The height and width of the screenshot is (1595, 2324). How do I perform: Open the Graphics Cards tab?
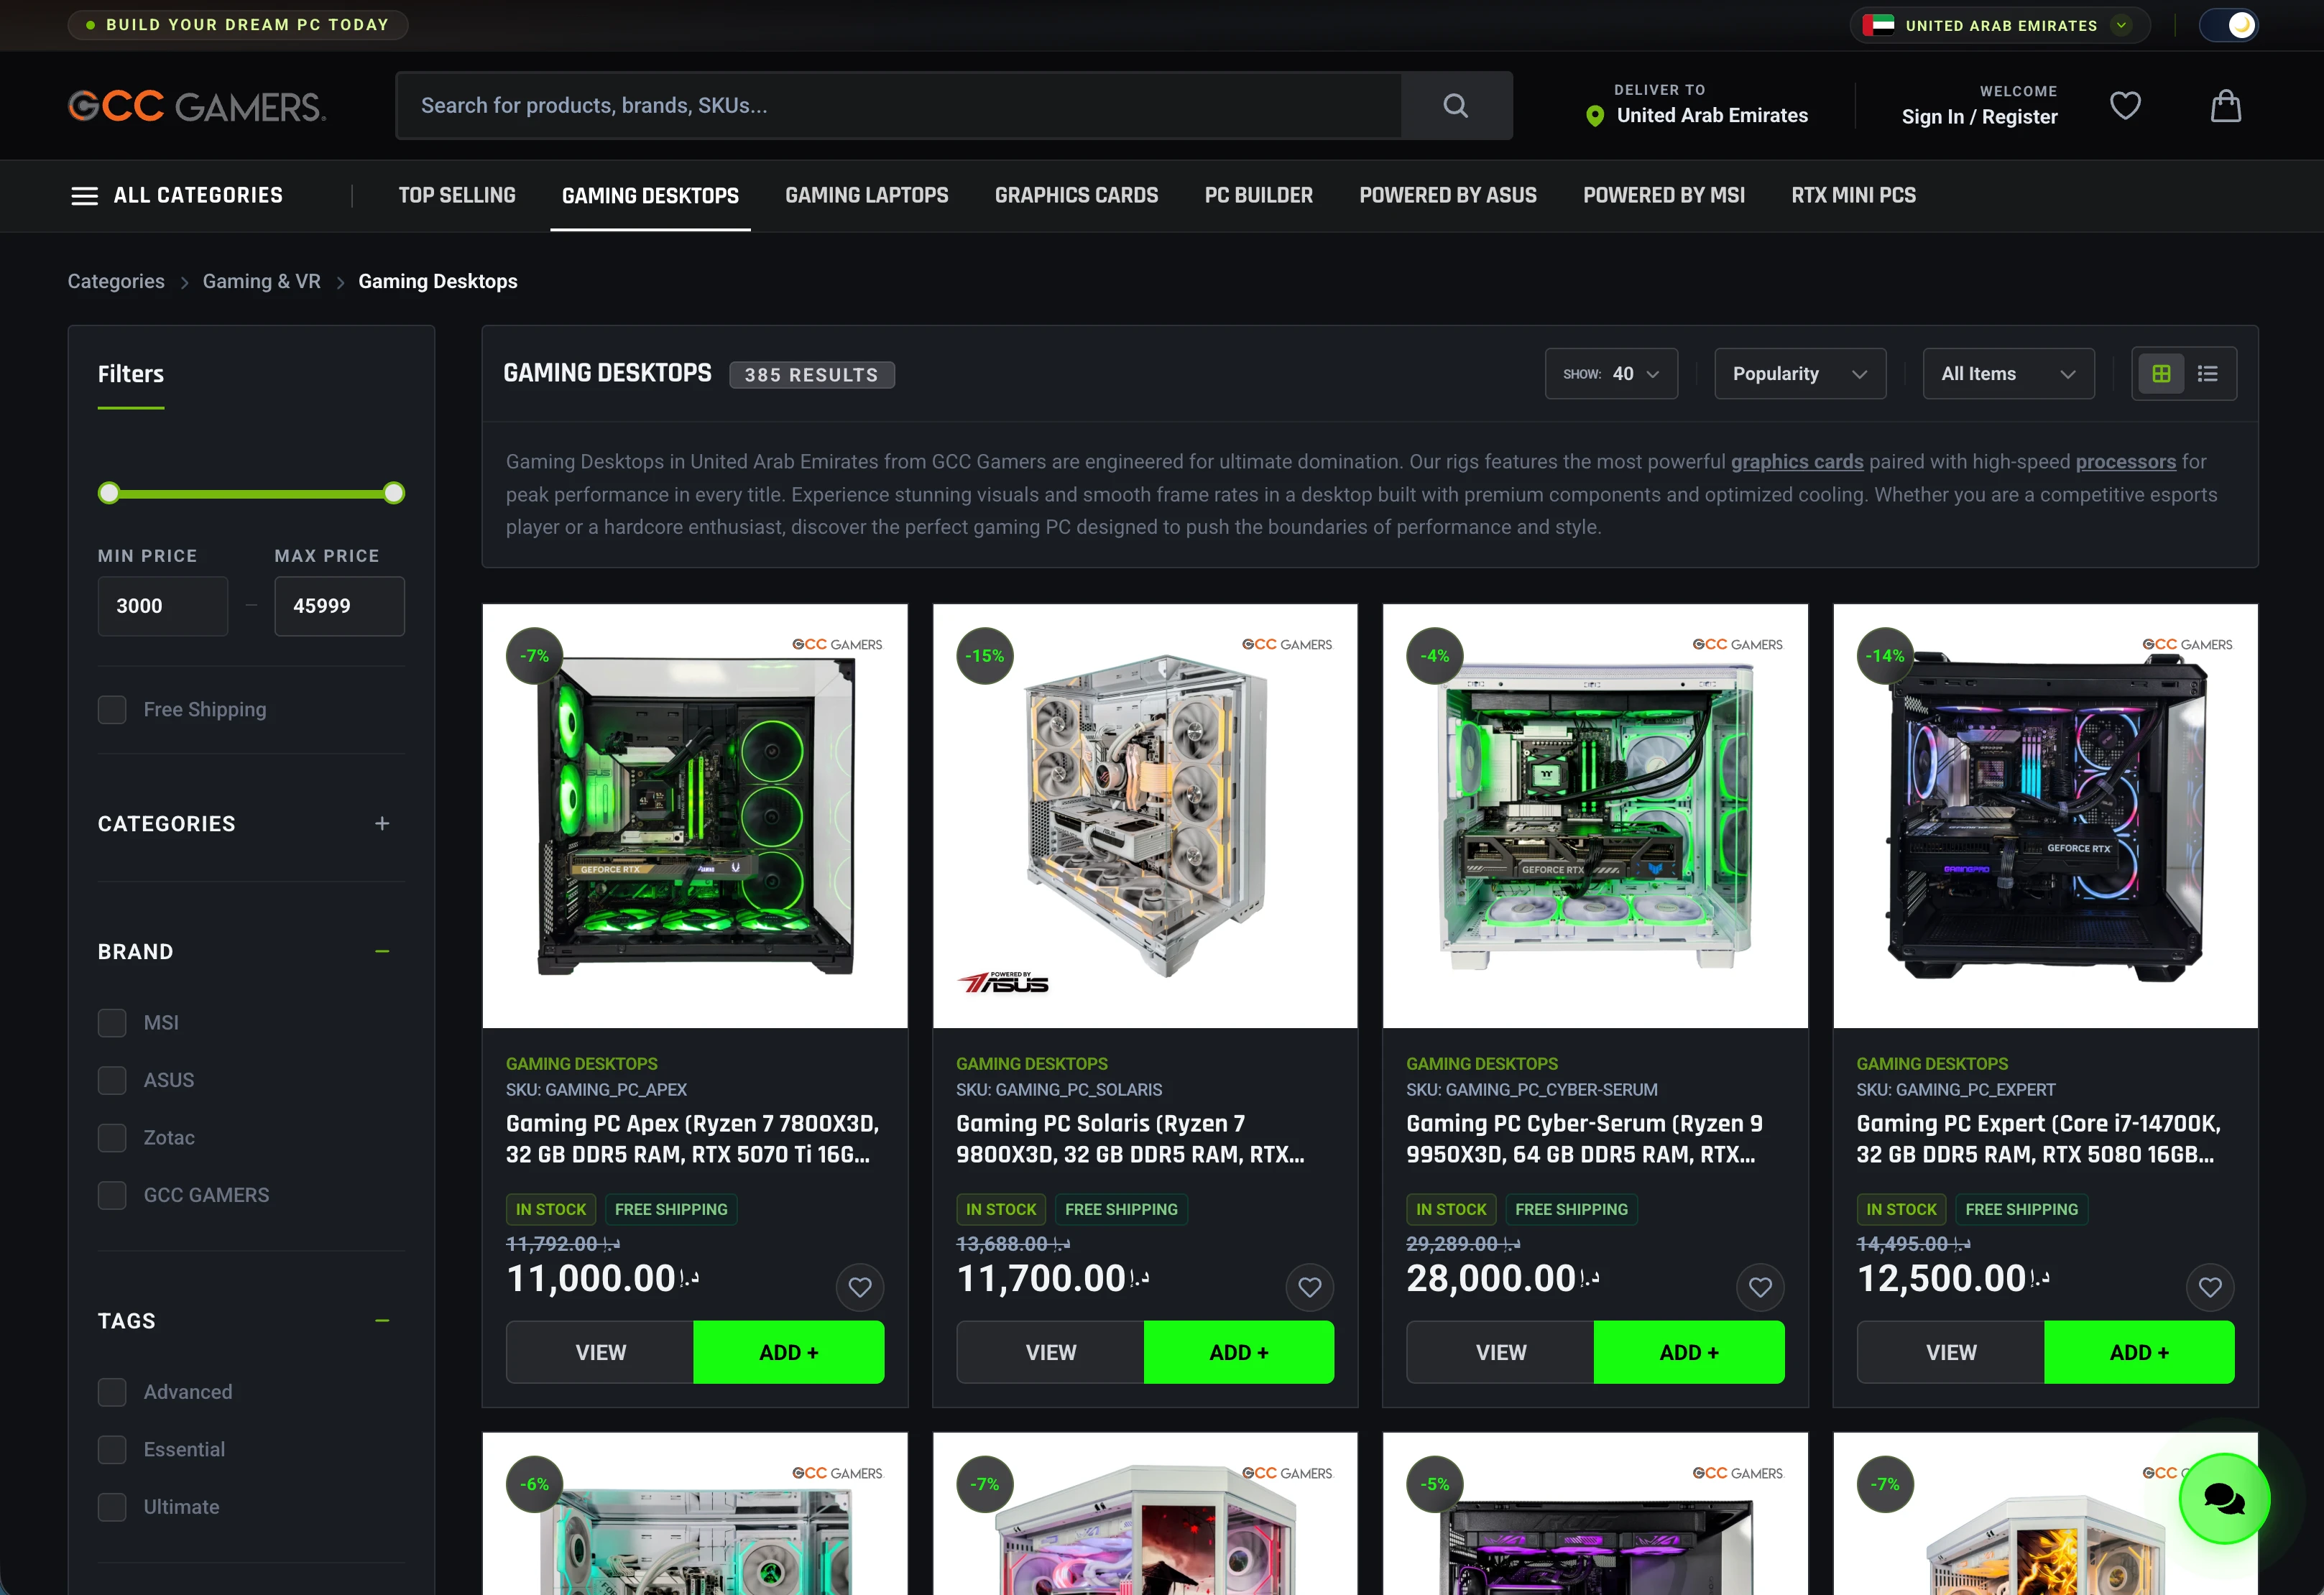pyautogui.click(x=1076, y=196)
